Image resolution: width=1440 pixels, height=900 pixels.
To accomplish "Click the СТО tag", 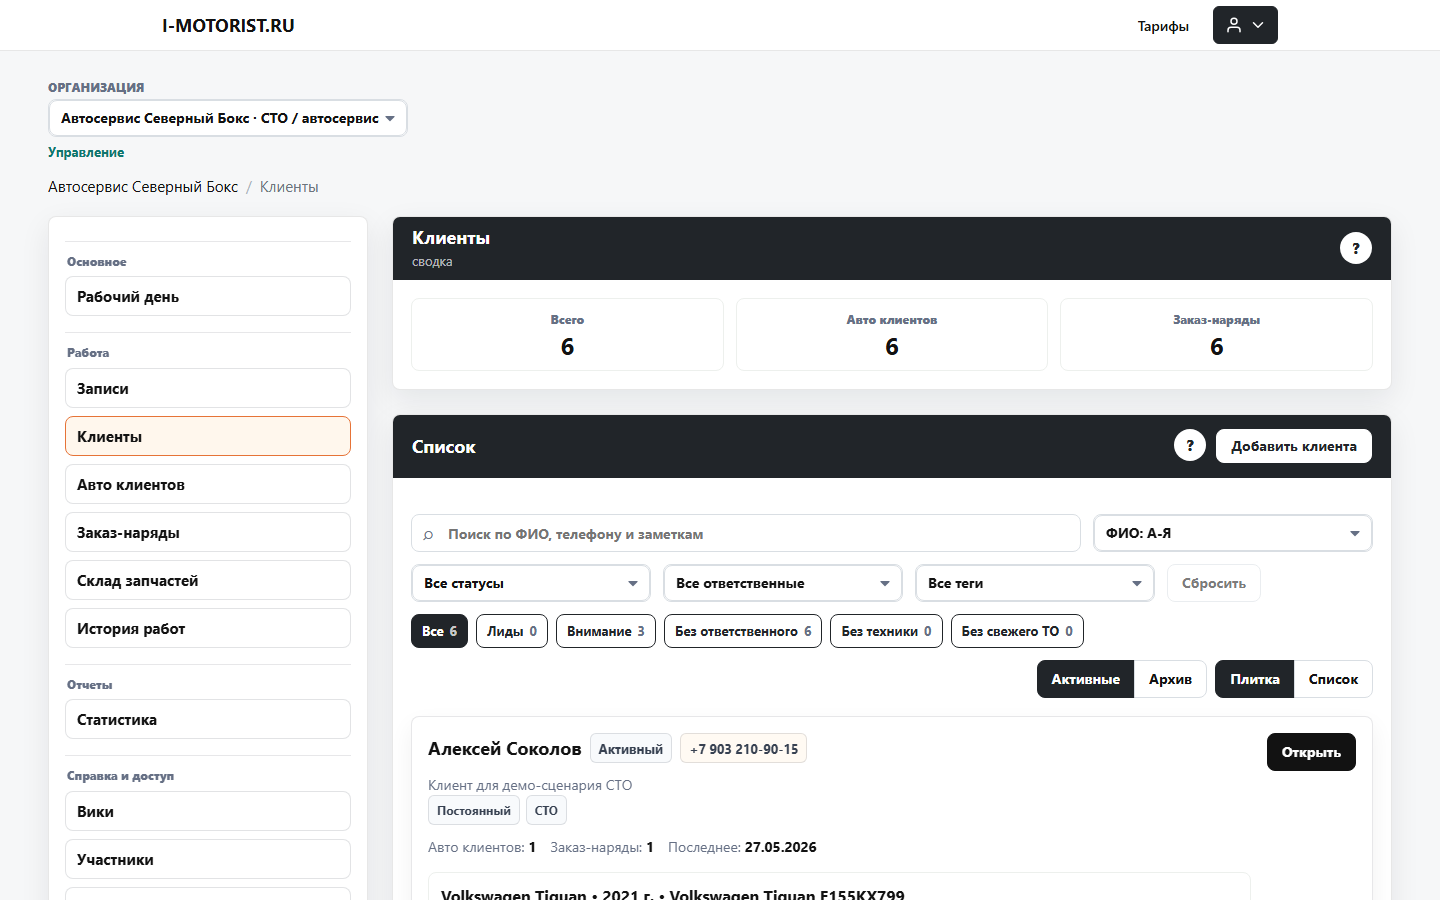I will pos(546,811).
